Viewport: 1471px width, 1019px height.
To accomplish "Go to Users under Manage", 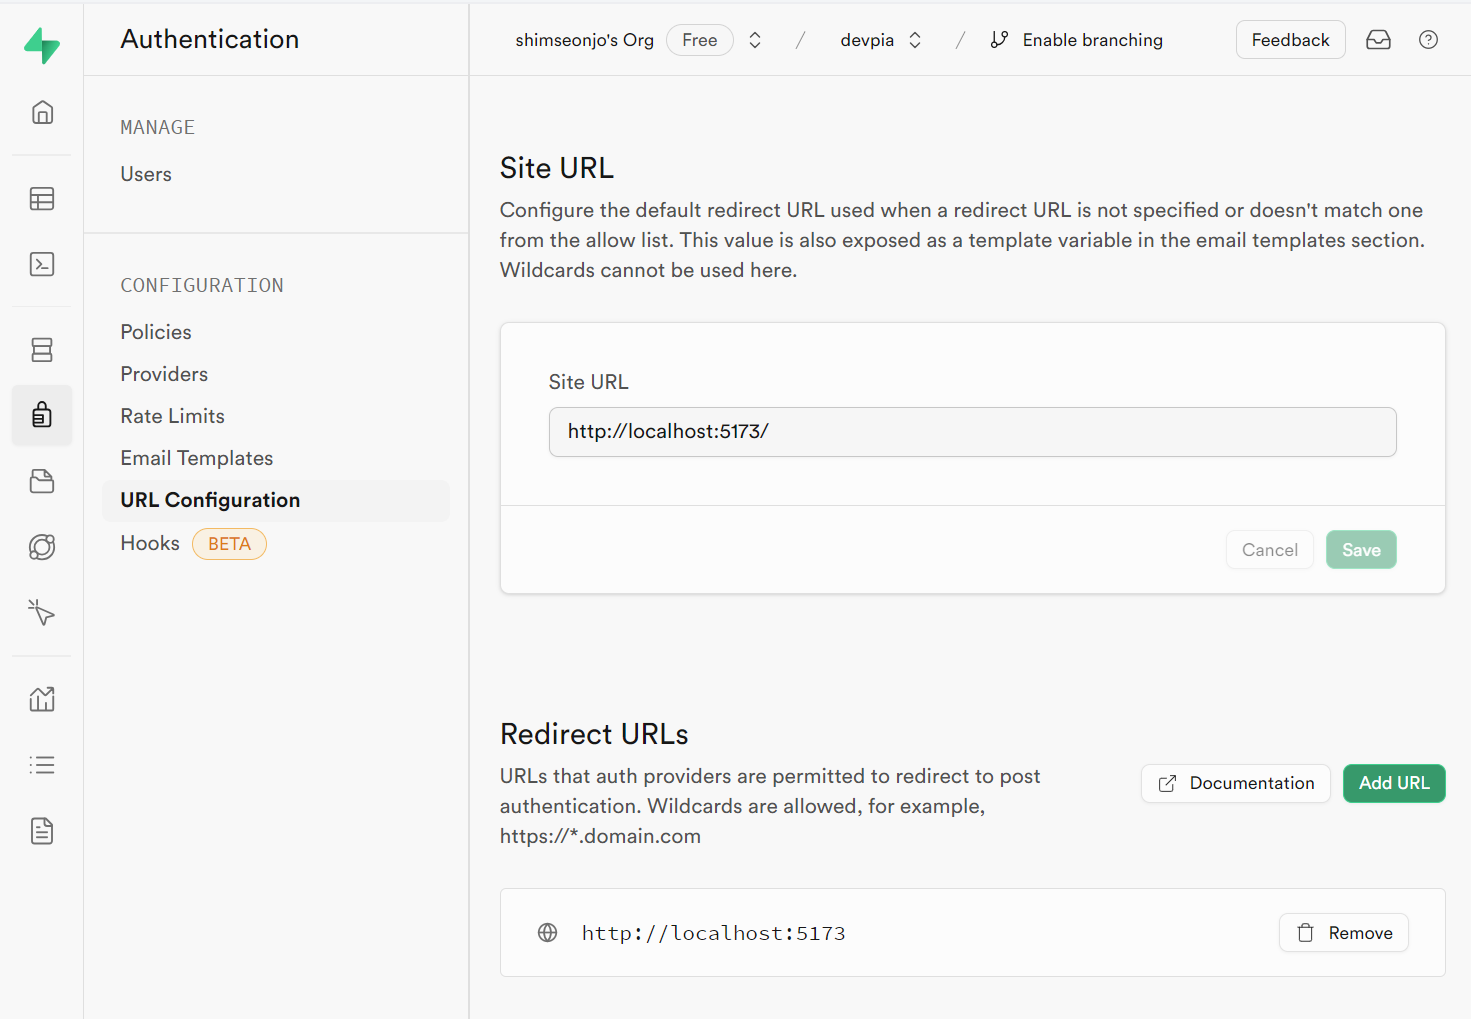I will click(146, 174).
